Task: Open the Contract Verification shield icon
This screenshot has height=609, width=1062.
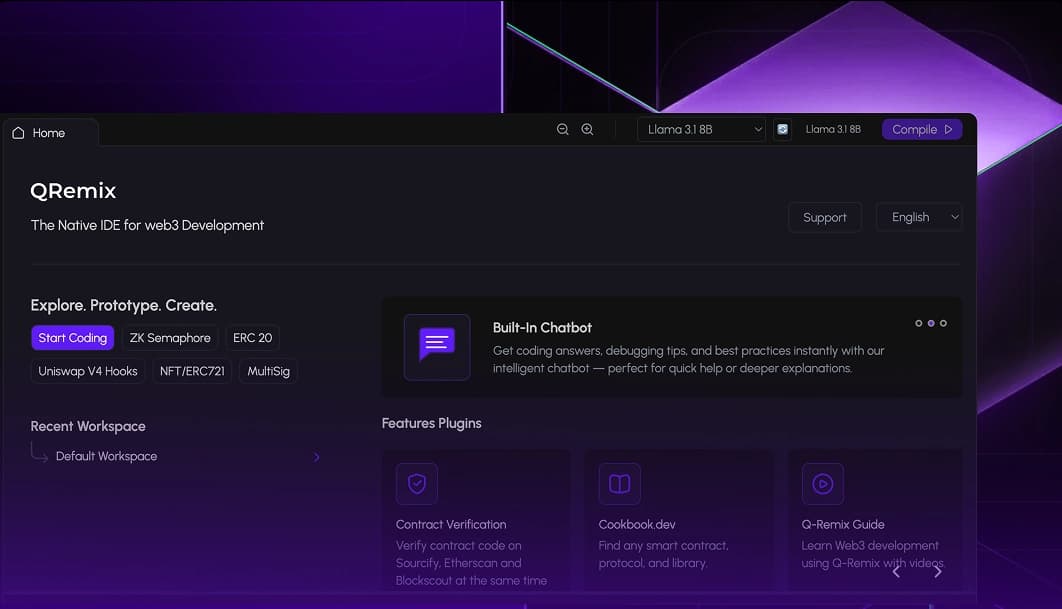Action: coord(417,484)
